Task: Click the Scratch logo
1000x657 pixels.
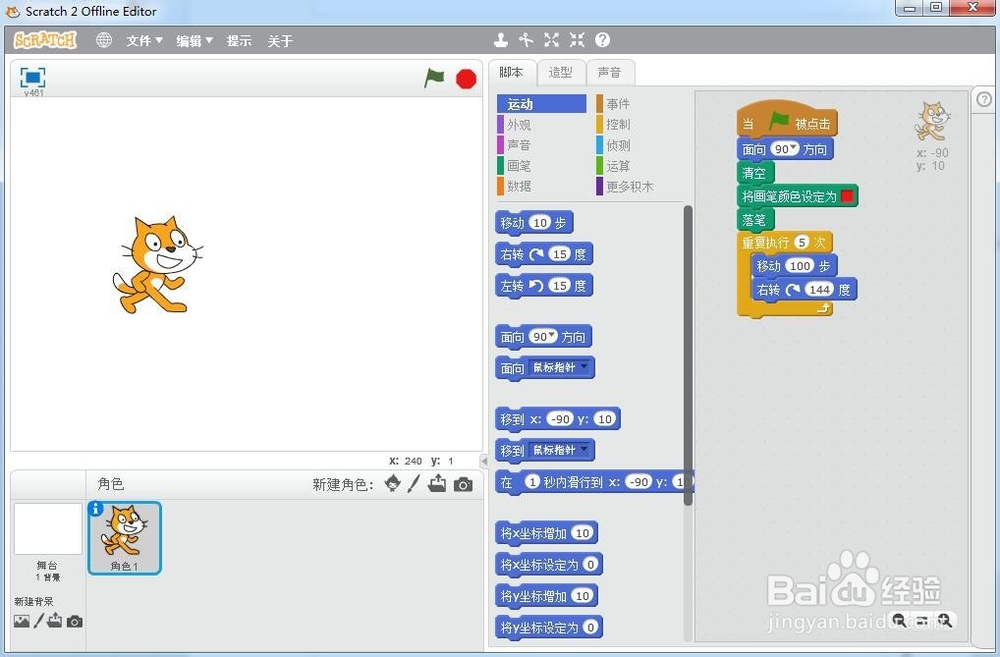Action: coord(45,40)
